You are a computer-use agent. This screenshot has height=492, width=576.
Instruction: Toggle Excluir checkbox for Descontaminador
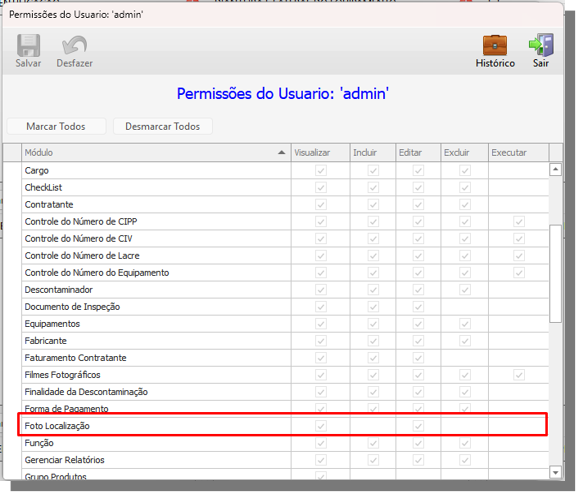(x=465, y=290)
